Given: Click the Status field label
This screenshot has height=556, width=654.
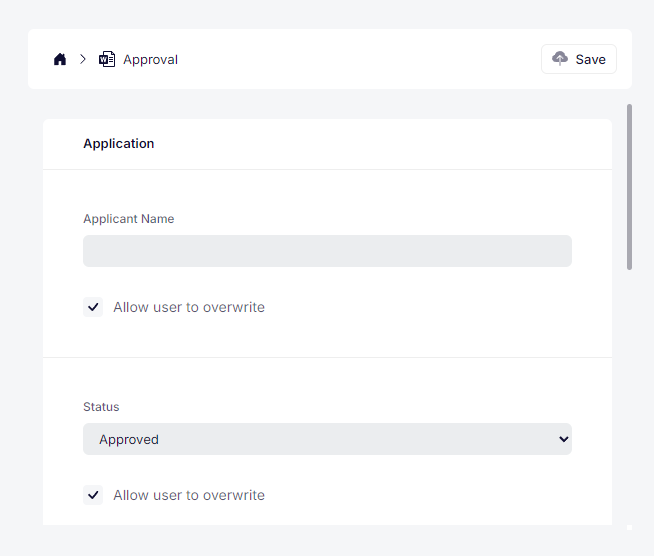Looking at the screenshot, I should (x=101, y=407).
